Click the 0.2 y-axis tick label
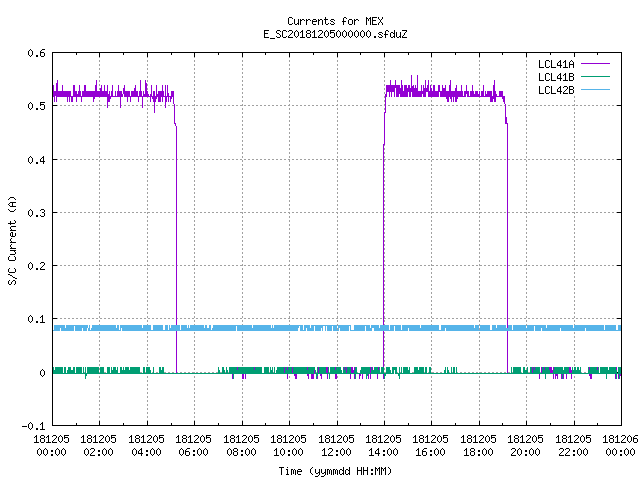 (36, 266)
